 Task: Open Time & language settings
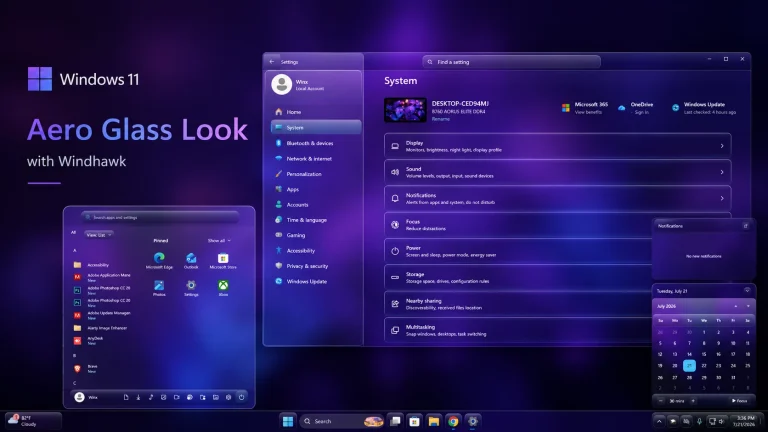[315, 220]
